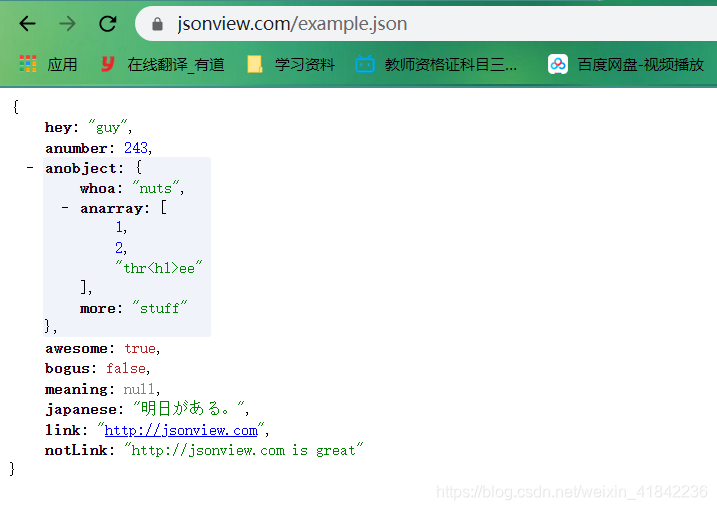Image resolution: width=717 pixels, height=510 pixels.
Task: Click the Baidu Netdisk cloud icon
Action: tap(557, 64)
